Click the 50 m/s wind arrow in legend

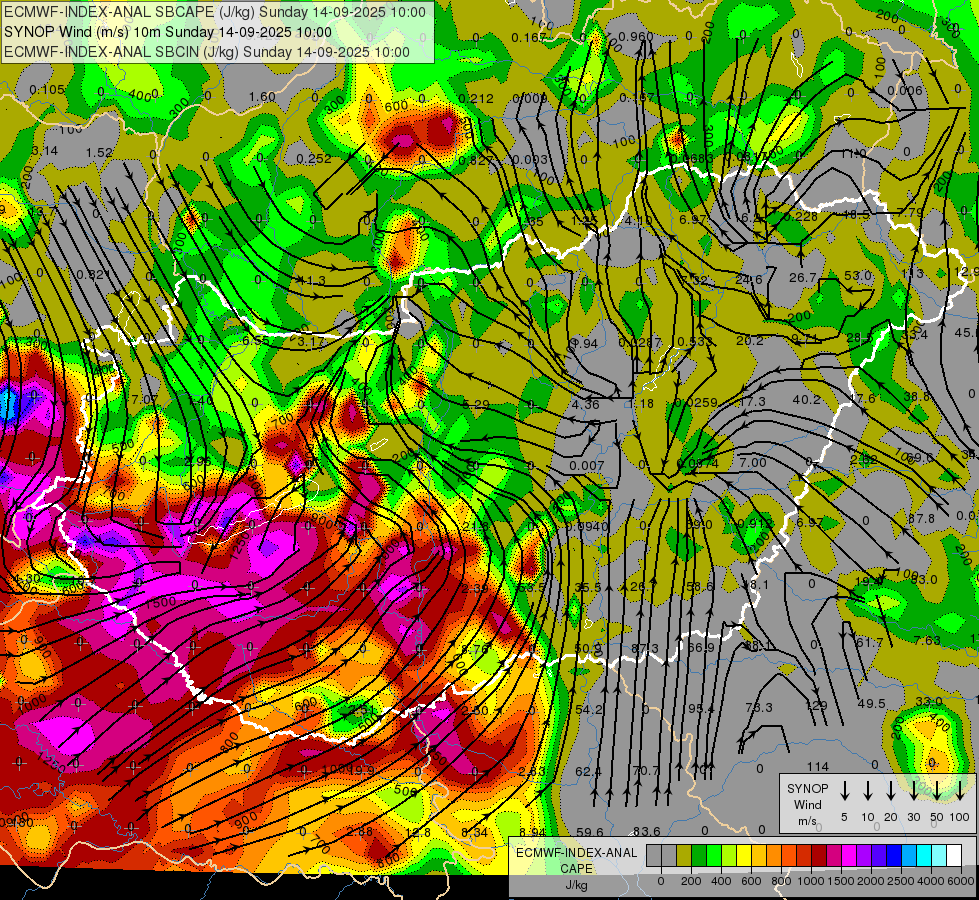tap(937, 791)
